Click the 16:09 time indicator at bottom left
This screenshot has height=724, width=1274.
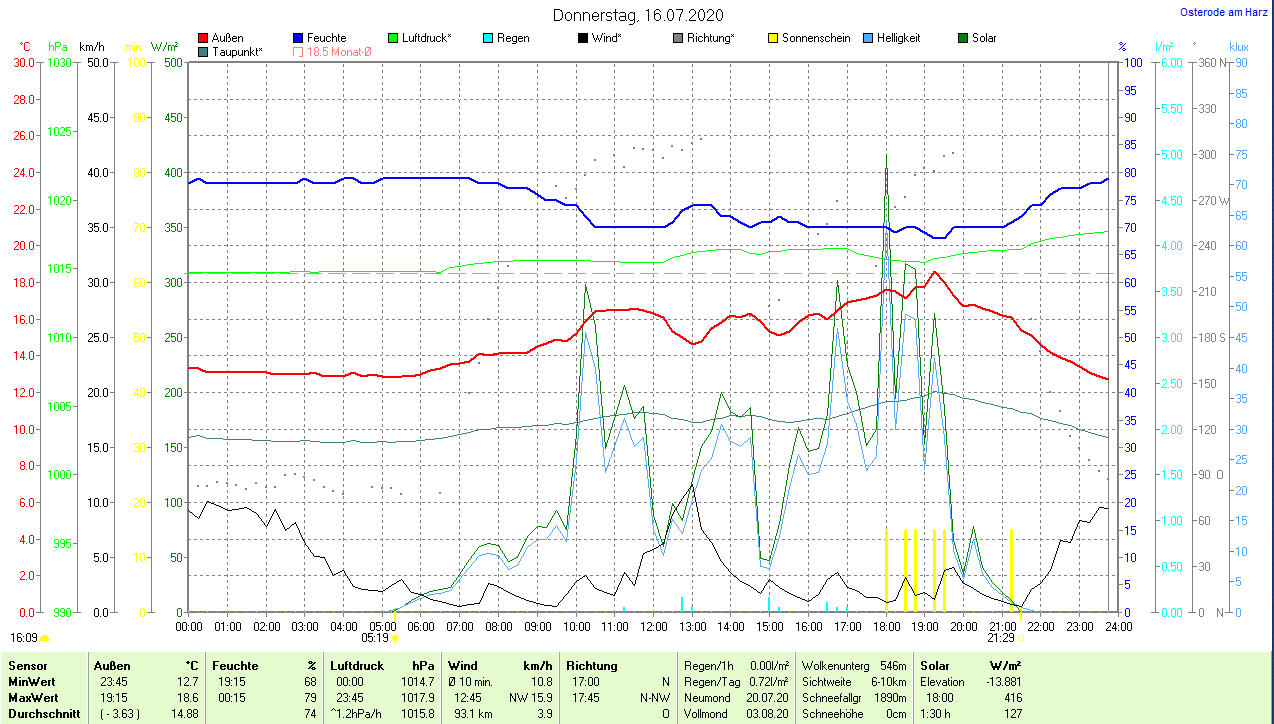(x=24, y=637)
